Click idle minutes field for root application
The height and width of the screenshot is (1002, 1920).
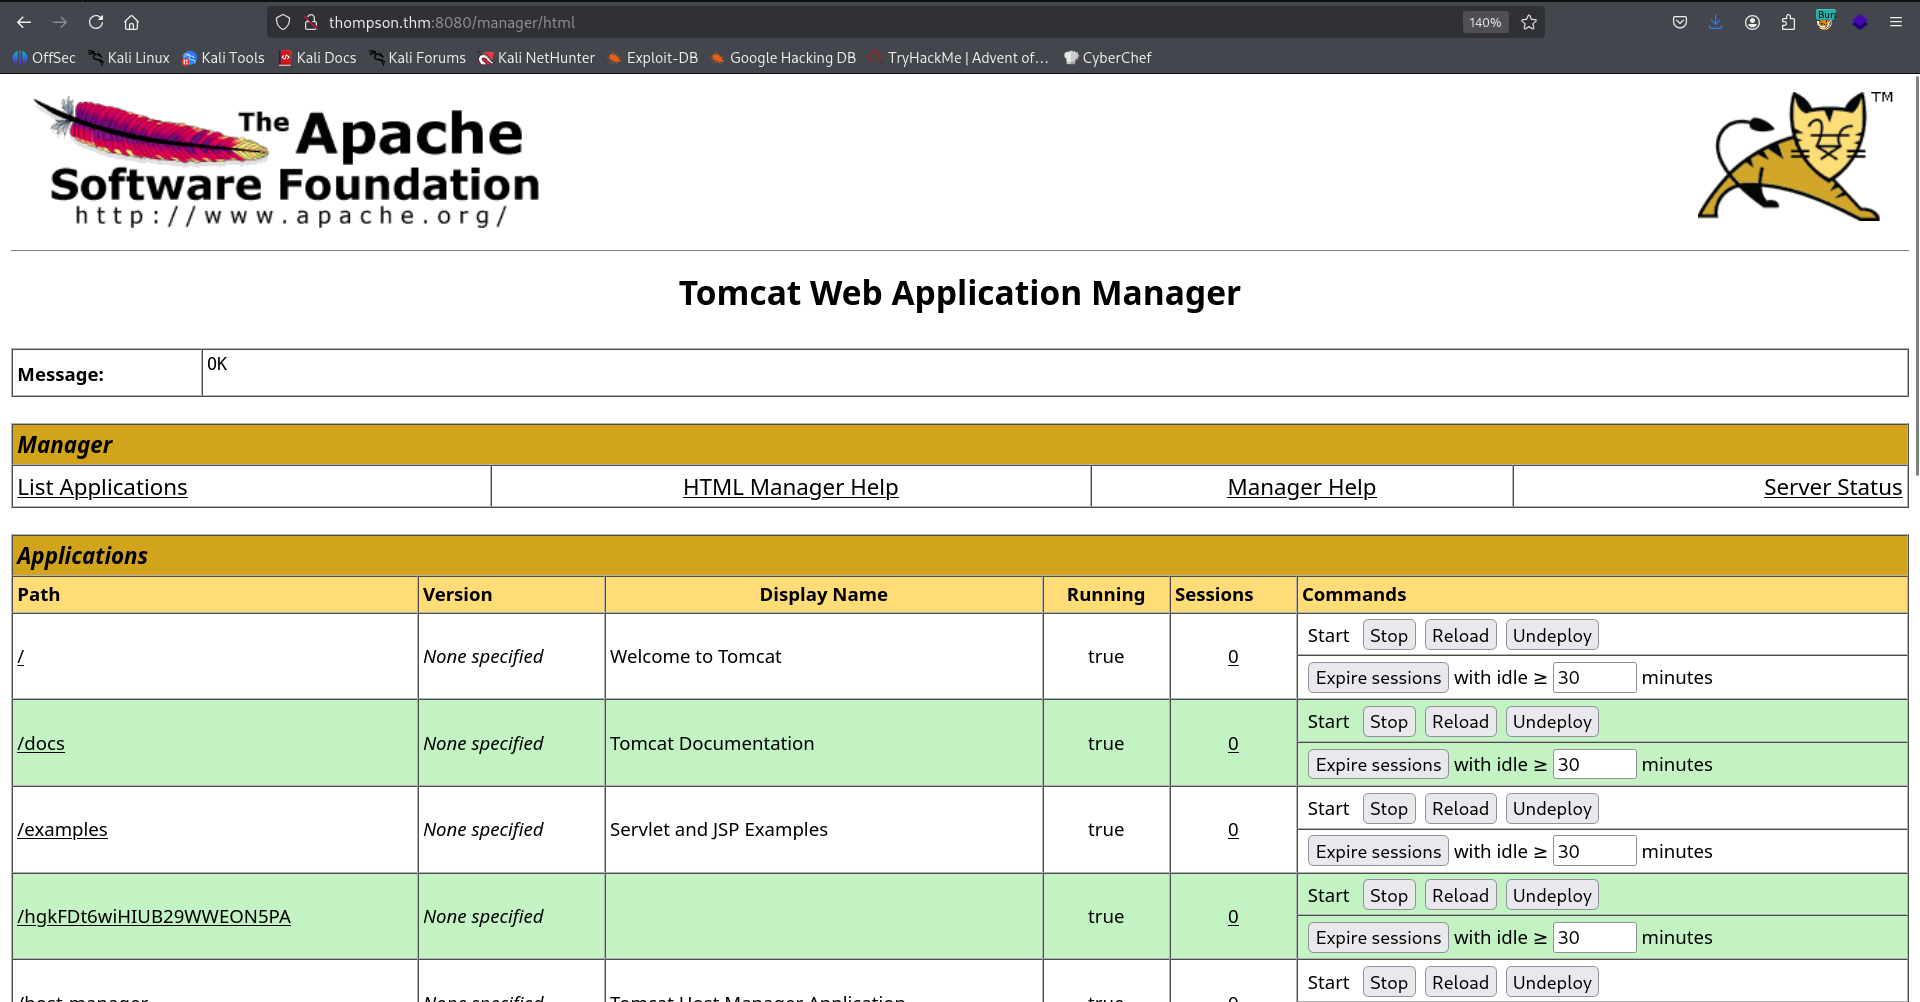(x=1593, y=678)
